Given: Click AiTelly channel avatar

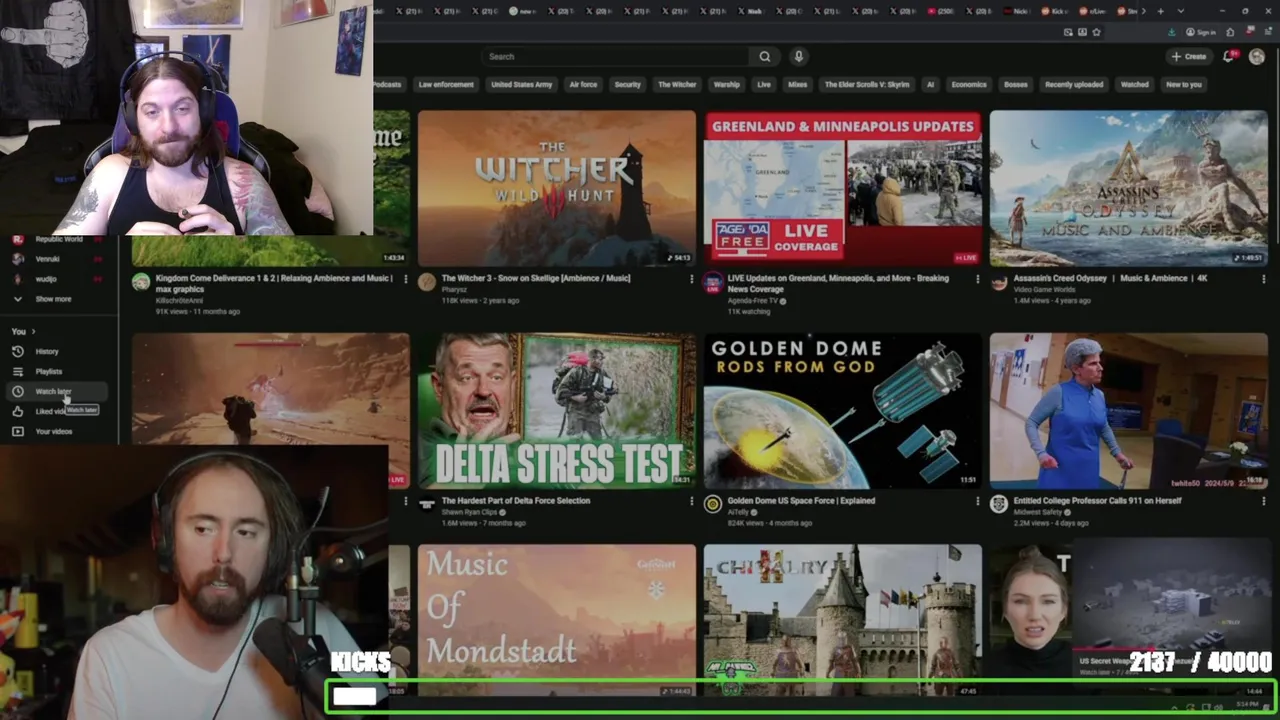Looking at the screenshot, I should 713,504.
